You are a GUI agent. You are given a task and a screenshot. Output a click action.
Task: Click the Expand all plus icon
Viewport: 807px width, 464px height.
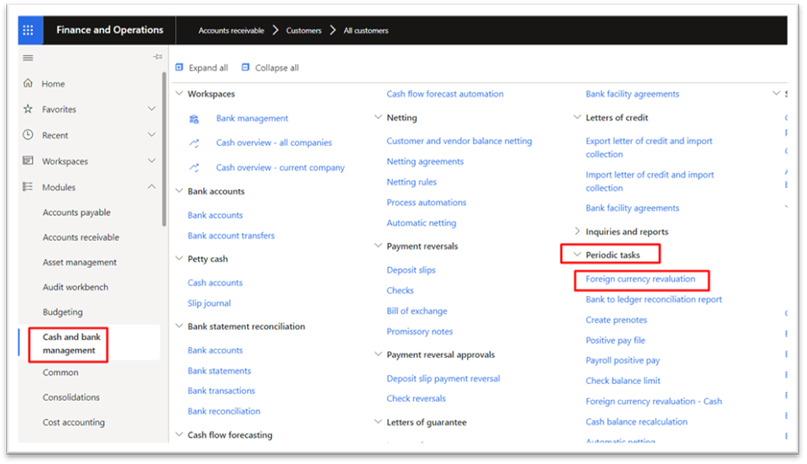179,67
